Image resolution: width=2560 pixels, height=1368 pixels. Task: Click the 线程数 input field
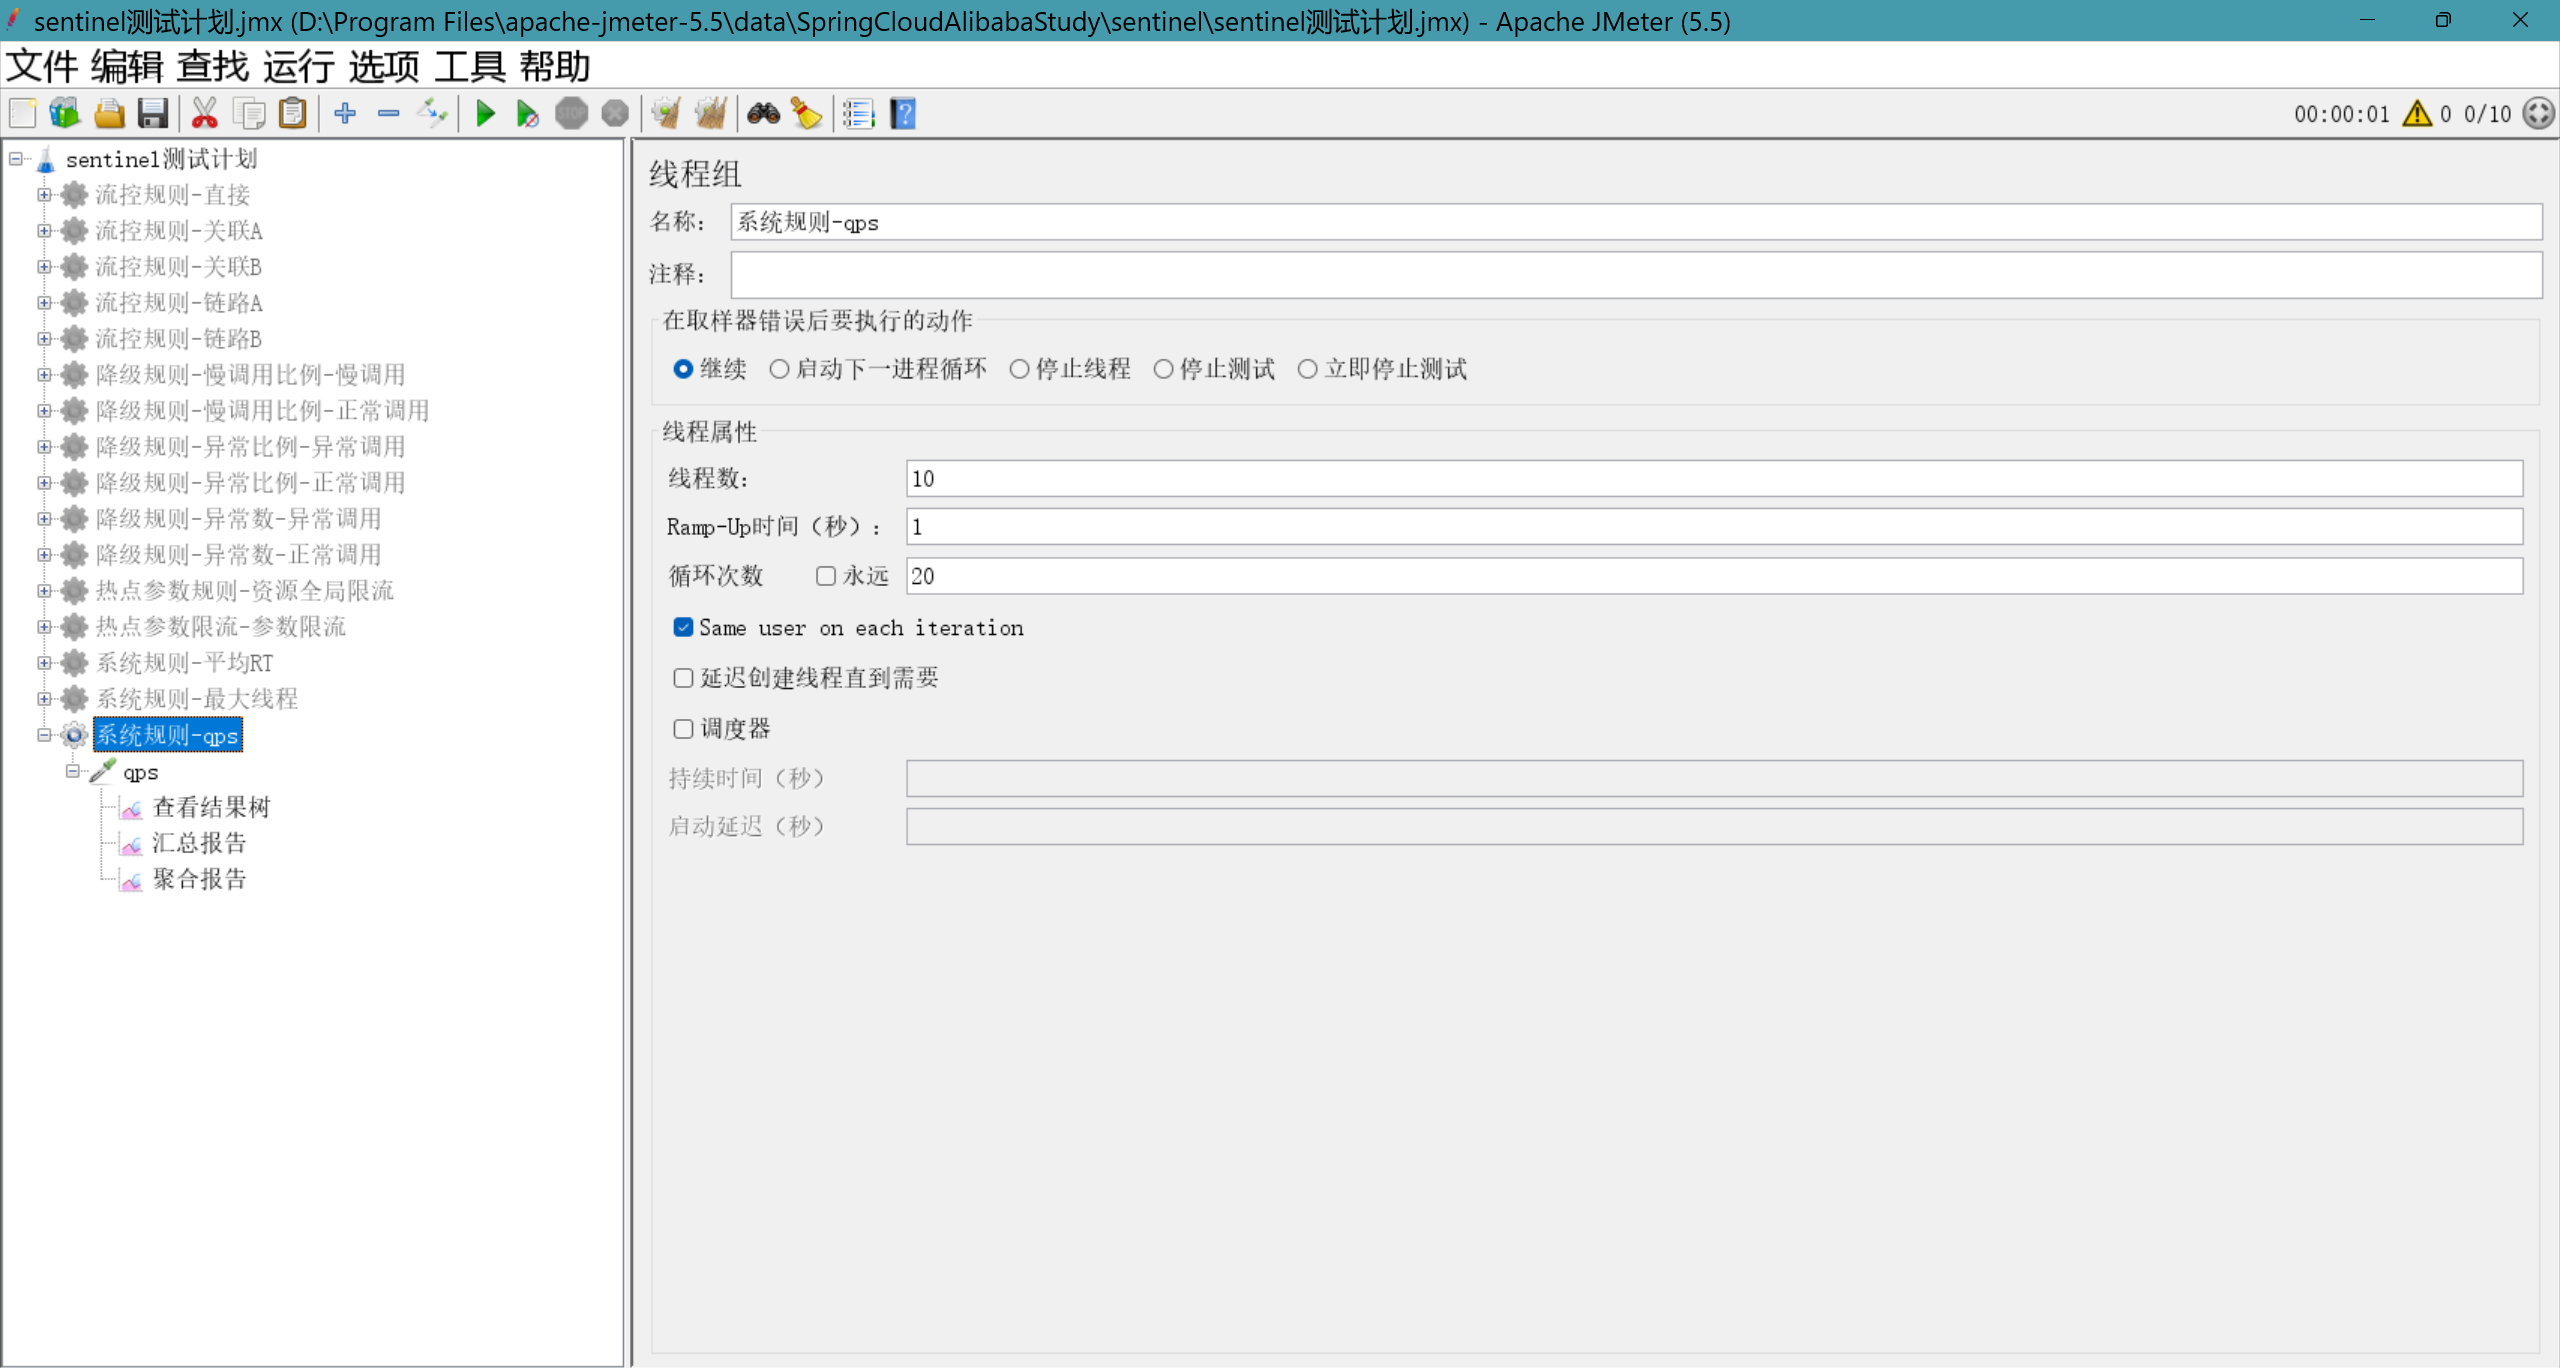click(x=1713, y=479)
